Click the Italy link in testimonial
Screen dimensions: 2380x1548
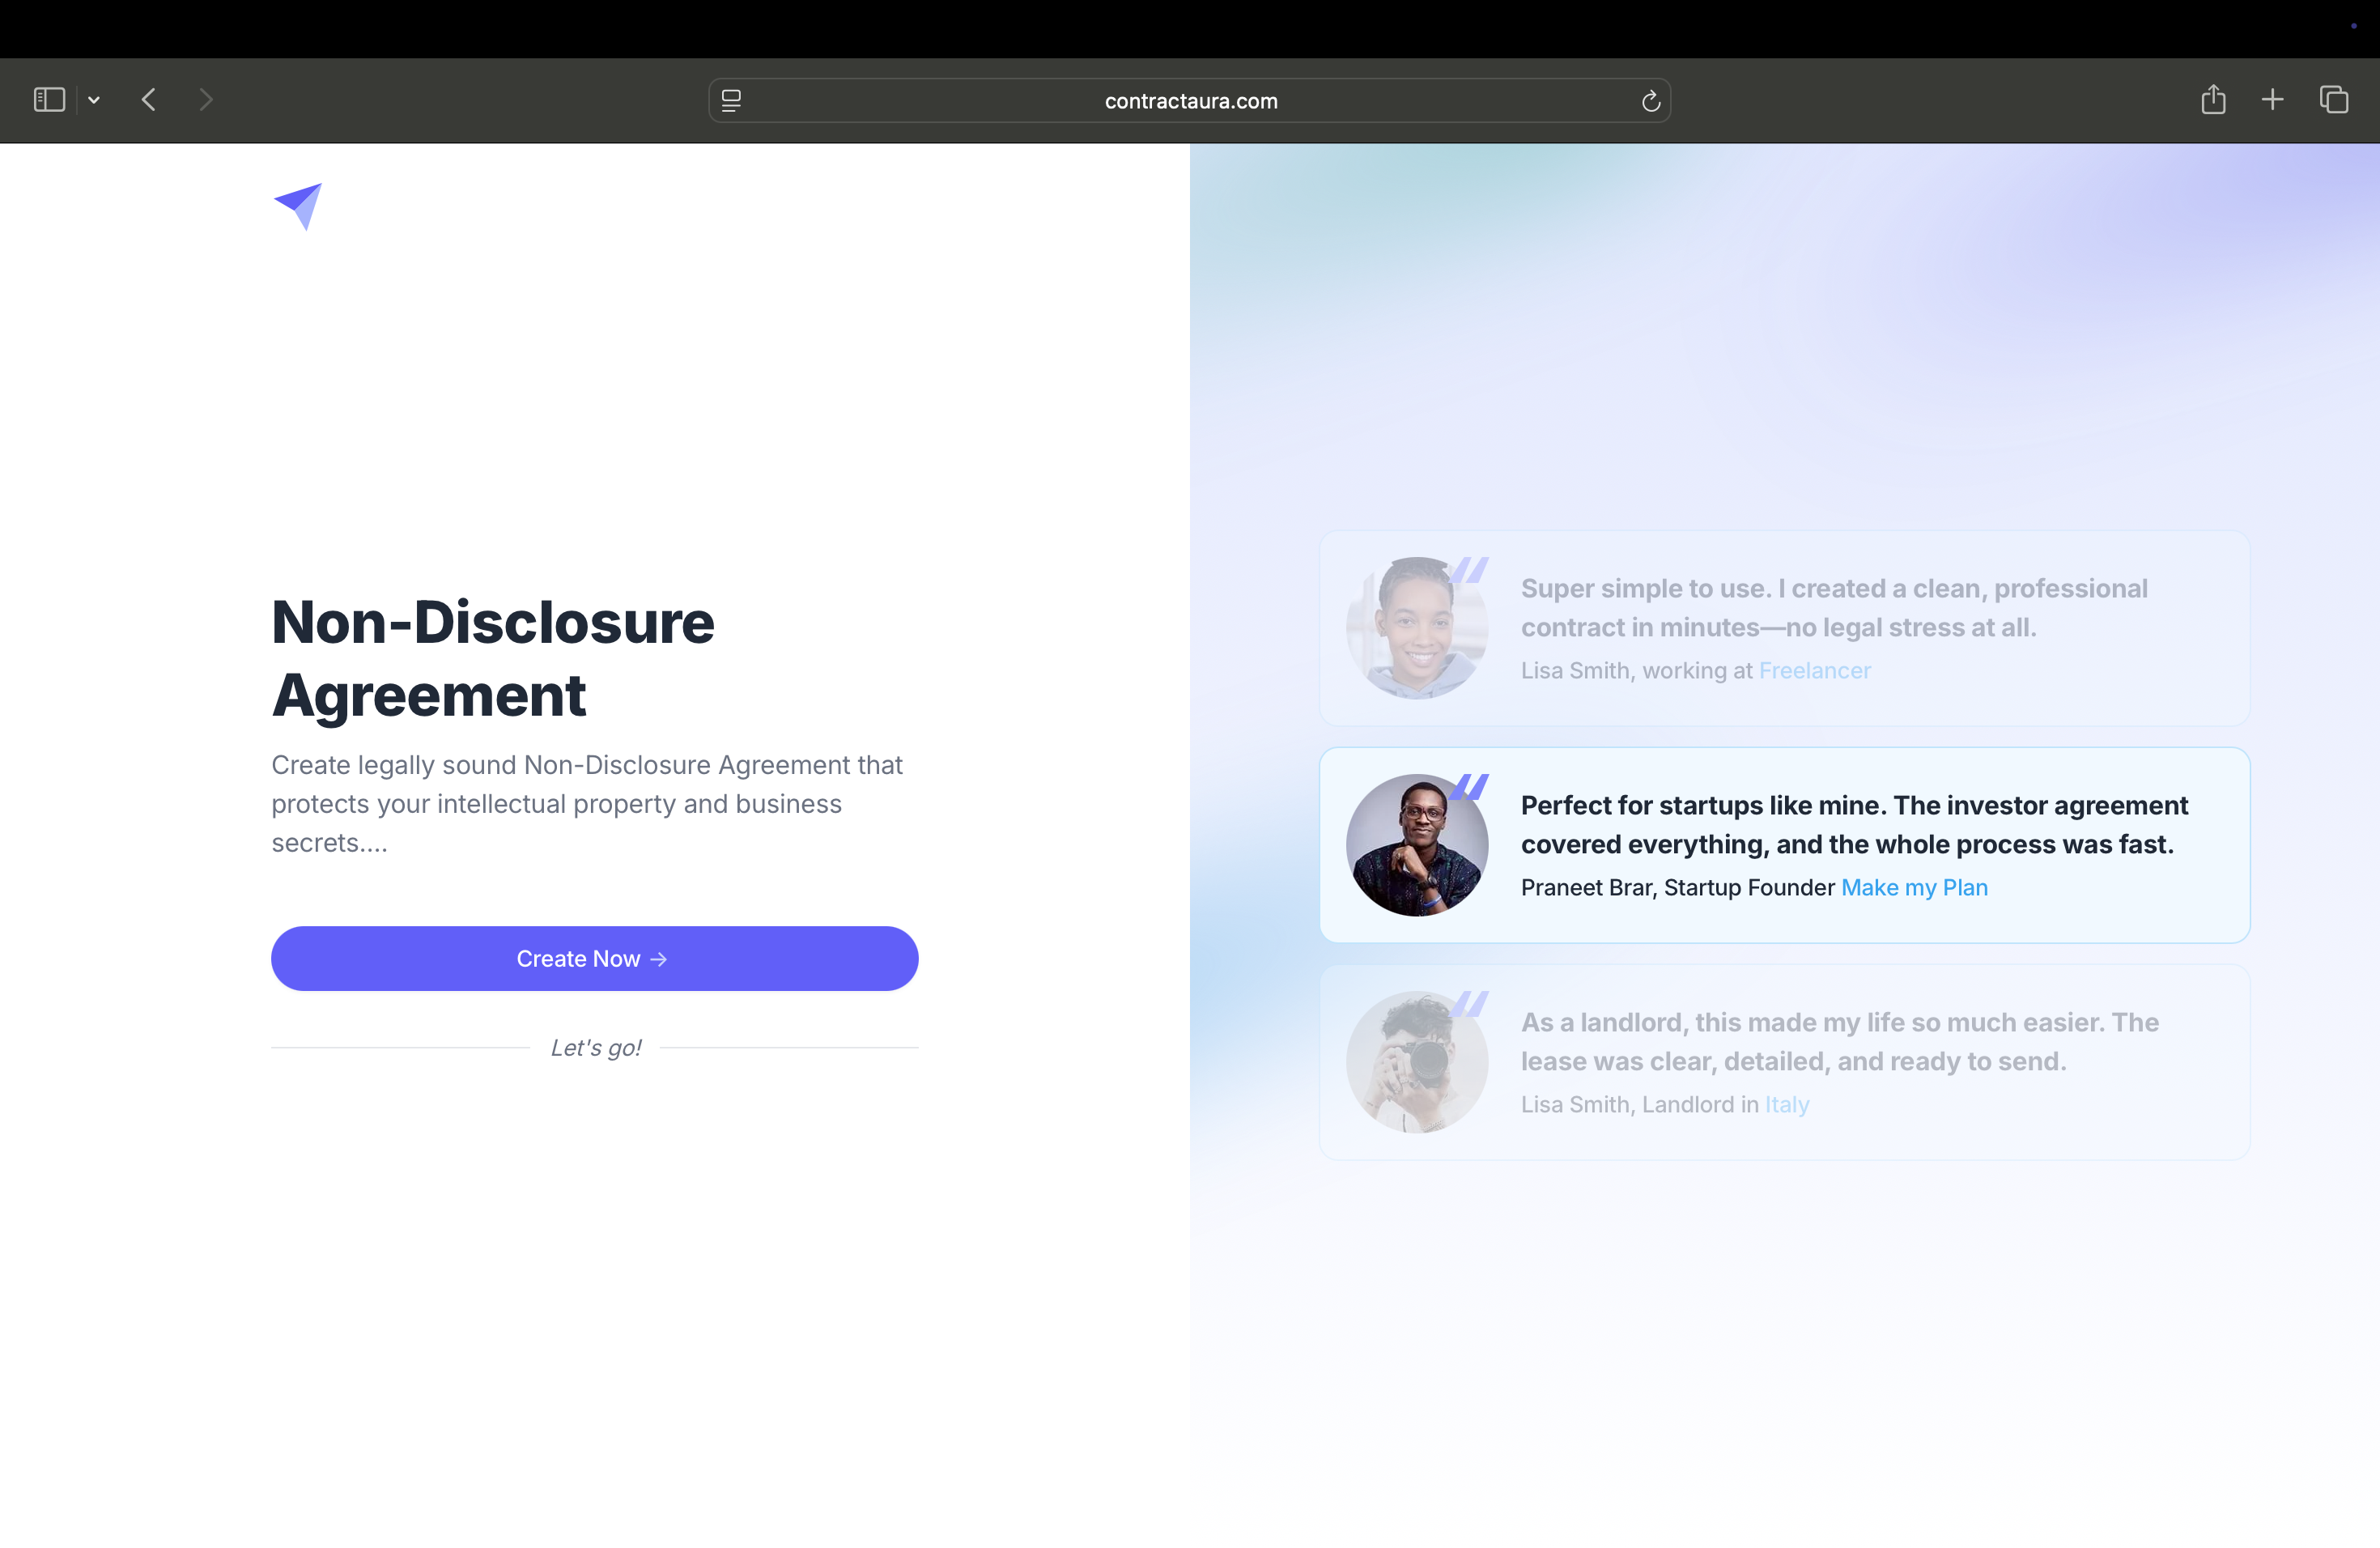[1787, 1105]
